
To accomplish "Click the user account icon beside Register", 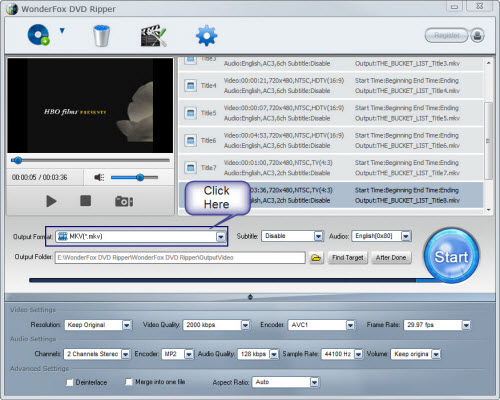I will click(x=477, y=35).
